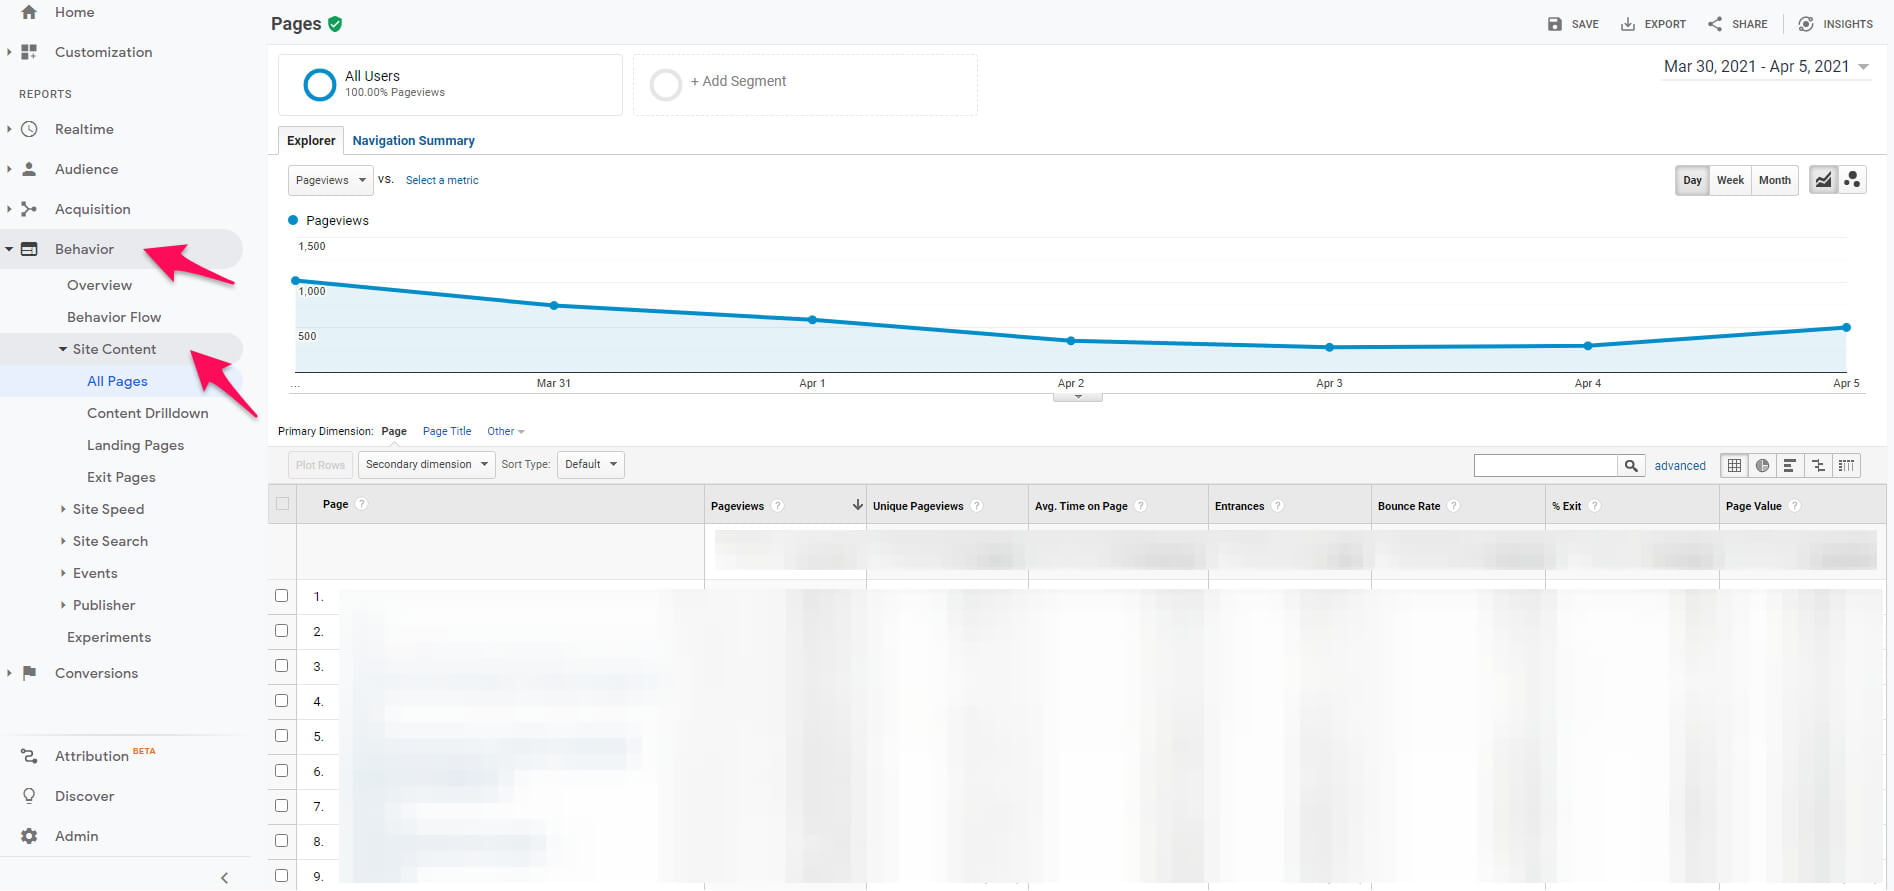The image size is (1894, 891).
Task: Click the Select a metric link
Action: click(x=442, y=180)
